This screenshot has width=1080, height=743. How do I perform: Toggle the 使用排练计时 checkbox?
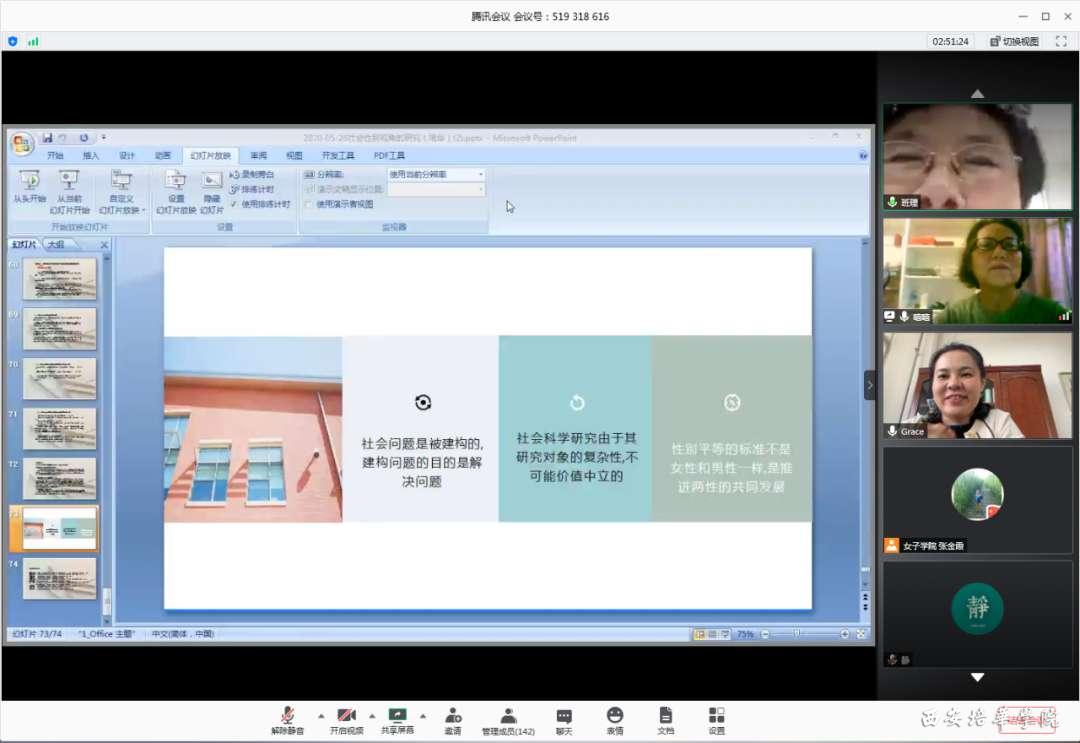(234, 204)
